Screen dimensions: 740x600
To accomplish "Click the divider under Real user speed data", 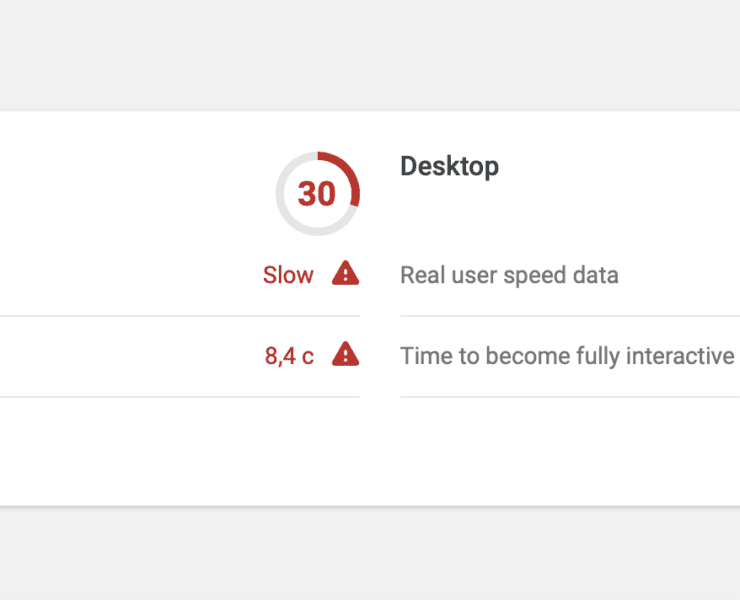I will [570, 316].
